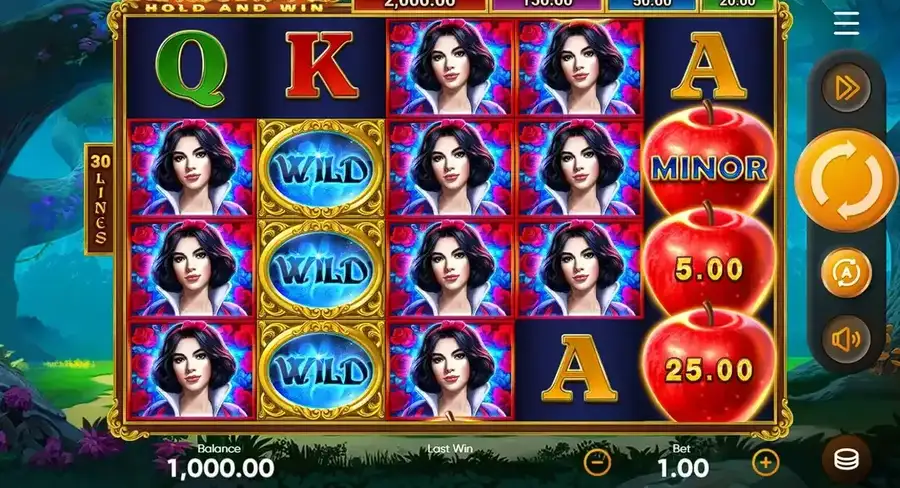The image size is (900, 488).
Task: Spin the reels with orange button
Action: [846, 180]
